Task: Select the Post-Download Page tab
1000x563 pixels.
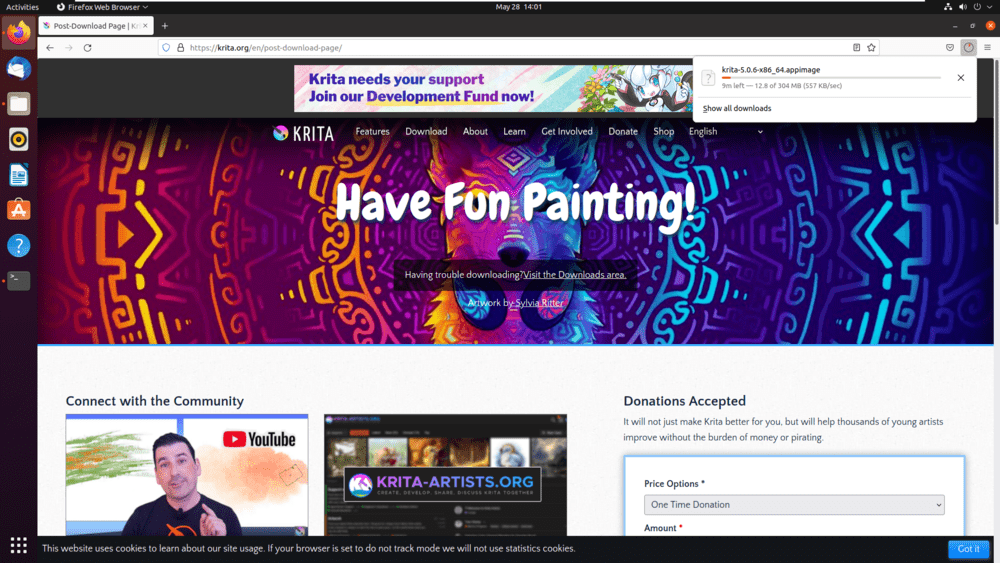Action: [96, 26]
